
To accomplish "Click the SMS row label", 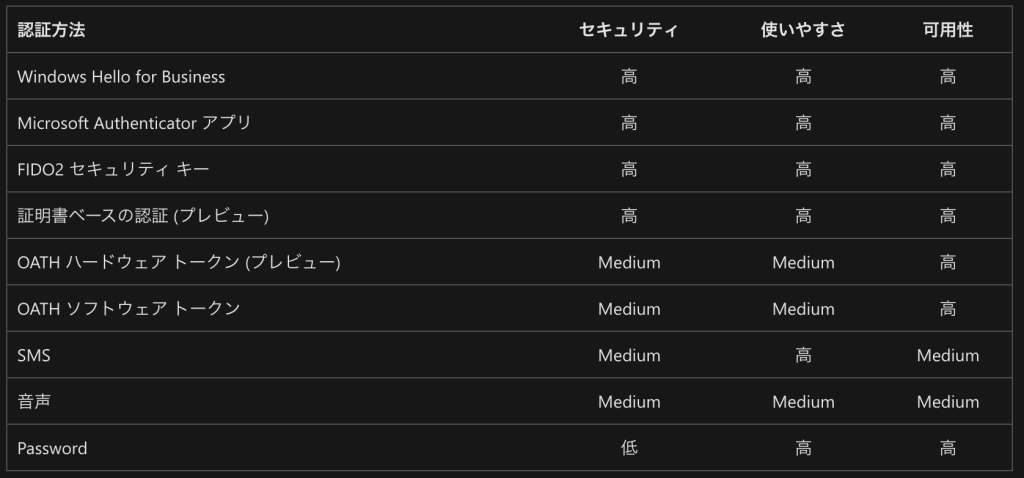I will (34, 355).
